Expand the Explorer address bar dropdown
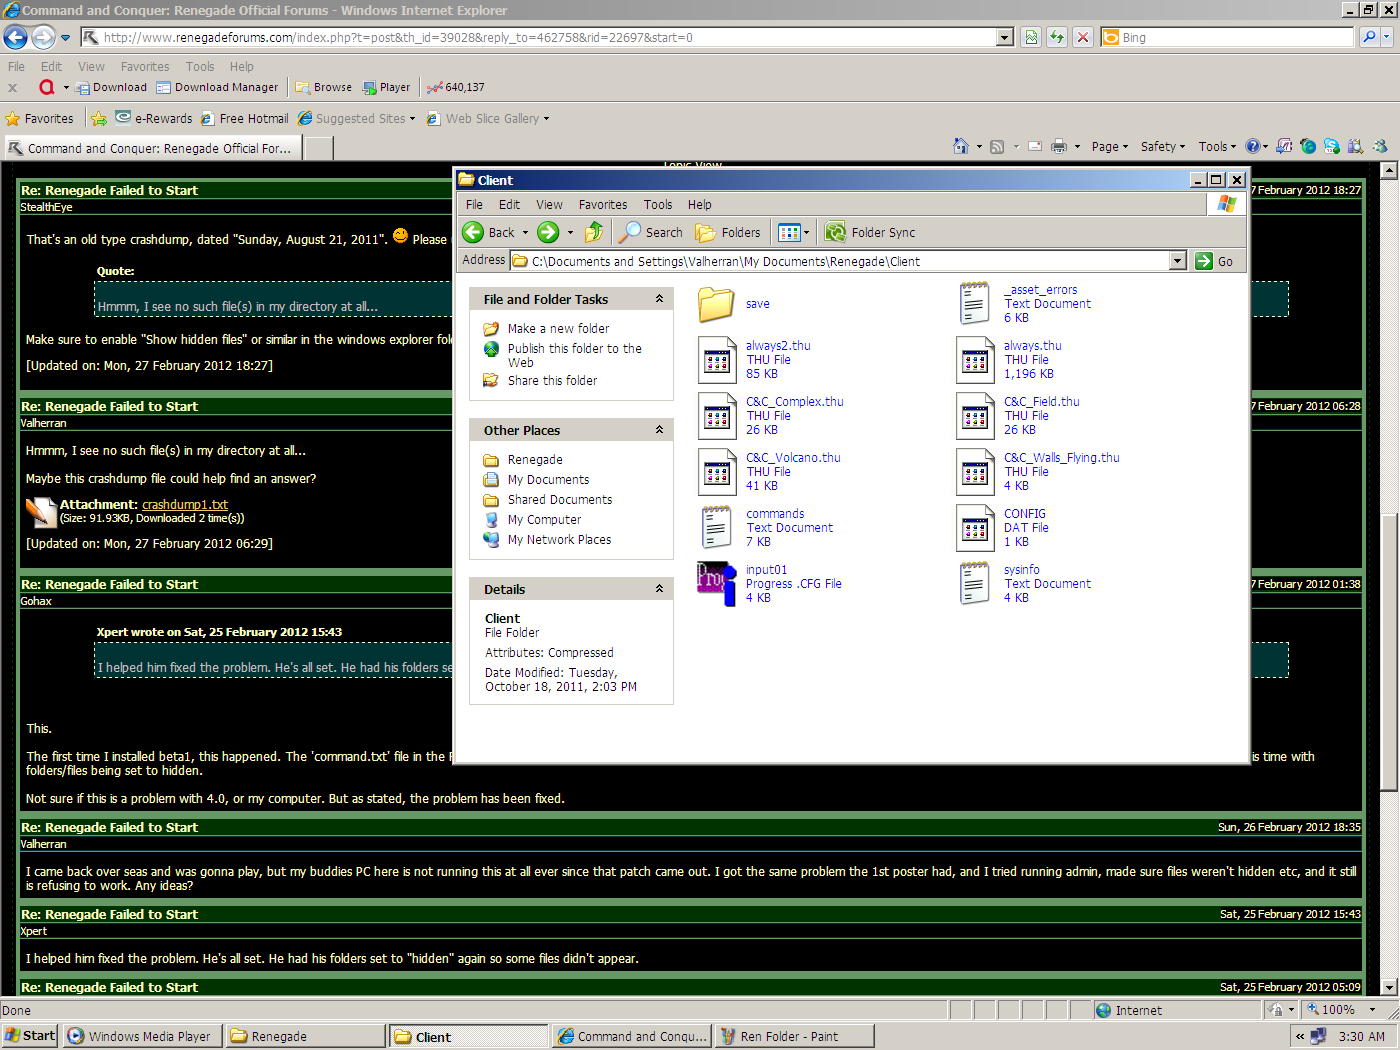The image size is (1400, 1050). tap(1177, 261)
